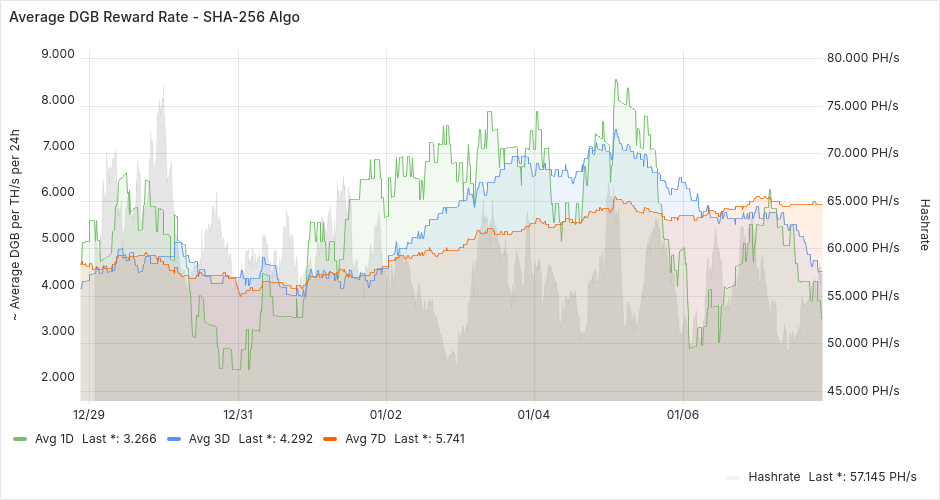Click the vertical Hashrate right axis title
Image resolution: width=940 pixels, height=500 pixels.
coord(924,223)
